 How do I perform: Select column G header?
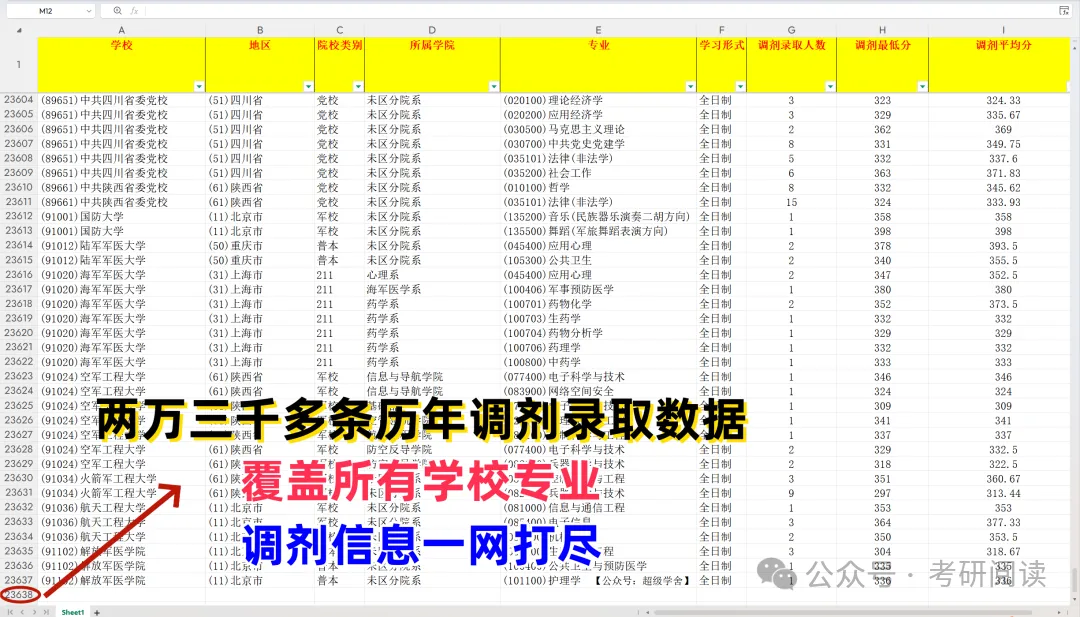791,30
